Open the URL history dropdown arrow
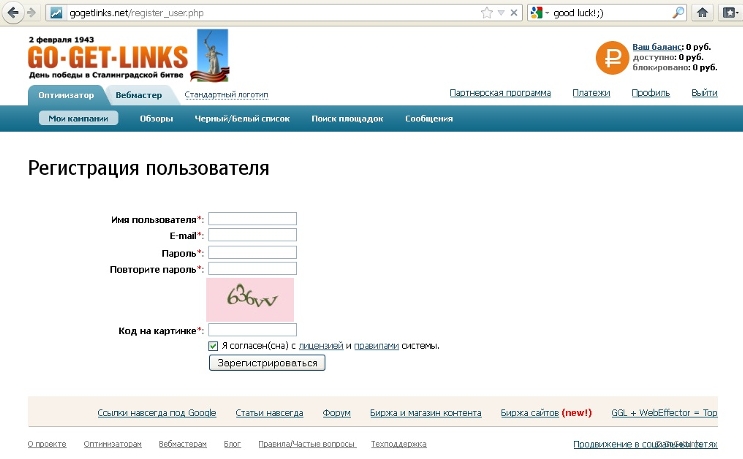743x459 pixels. [501, 13]
